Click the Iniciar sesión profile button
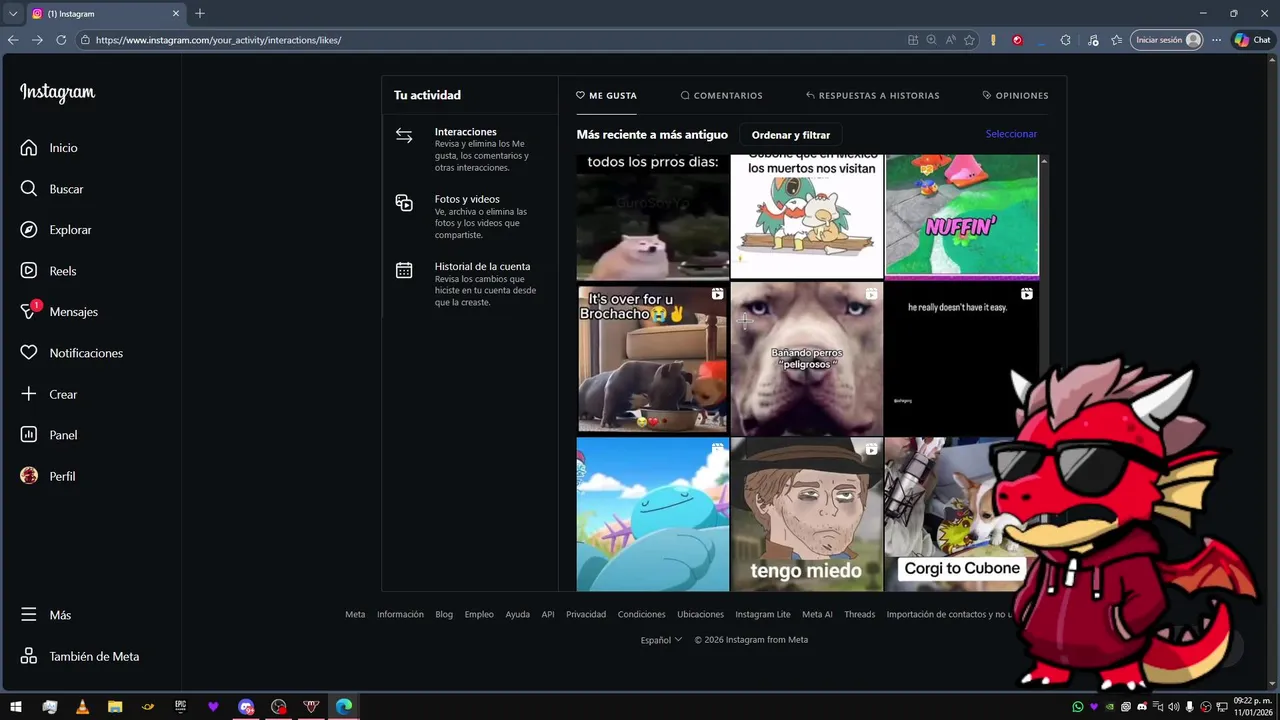 (1167, 40)
